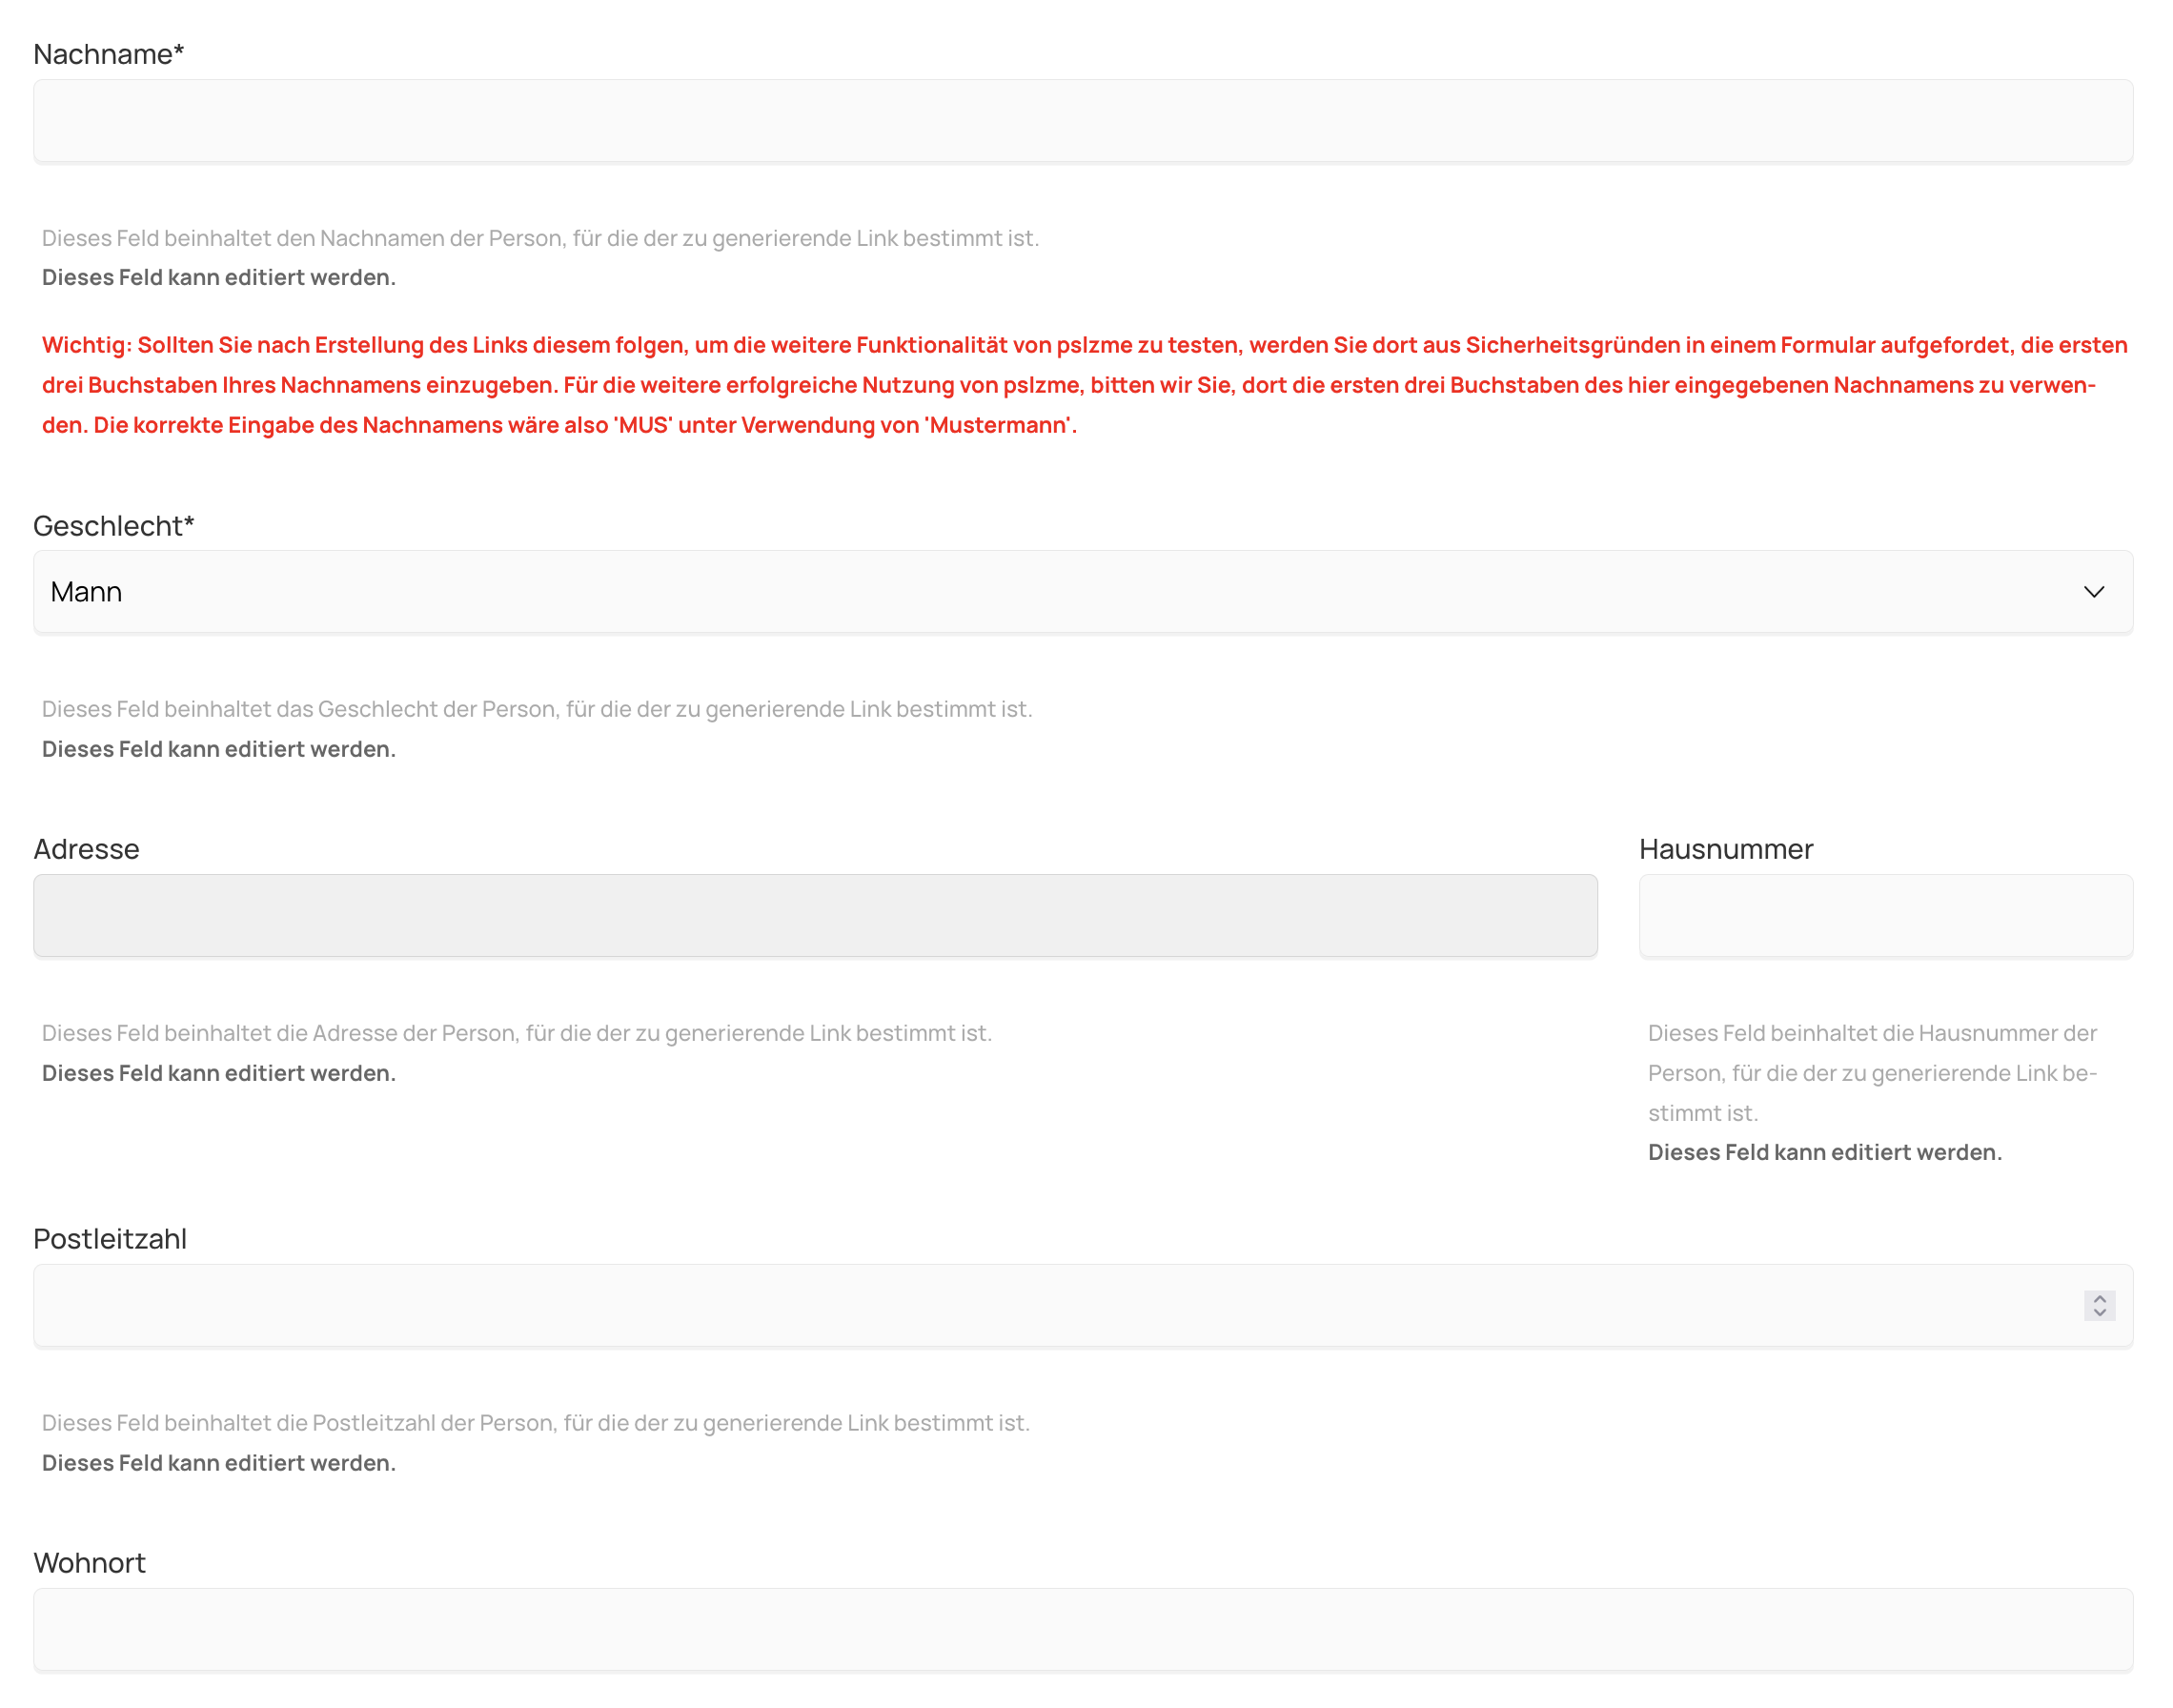Click the Wohnort field label

[89, 1563]
